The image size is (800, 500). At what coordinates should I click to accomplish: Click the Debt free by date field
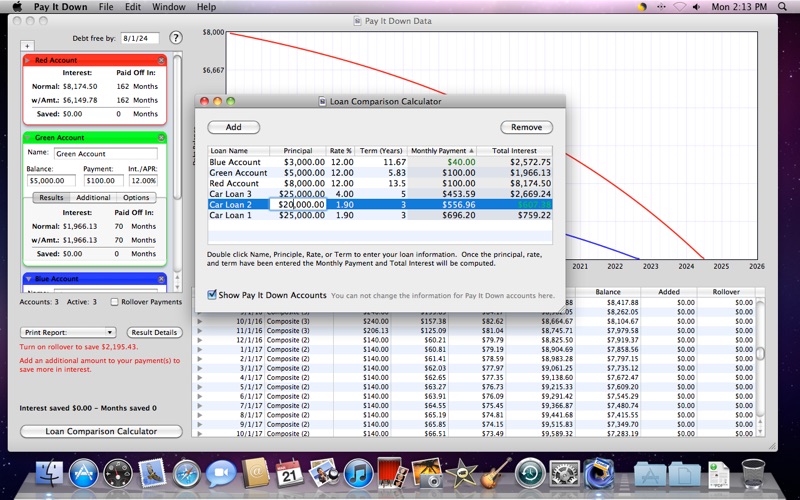coord(140,38)
